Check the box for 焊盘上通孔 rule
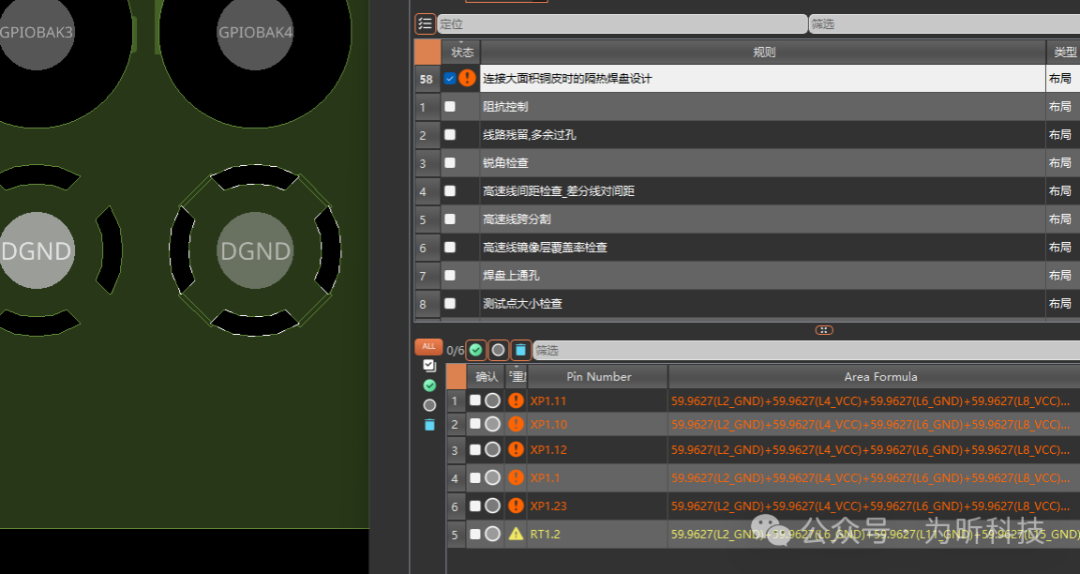The image size is (1080, 574). (x=450, y=275)
